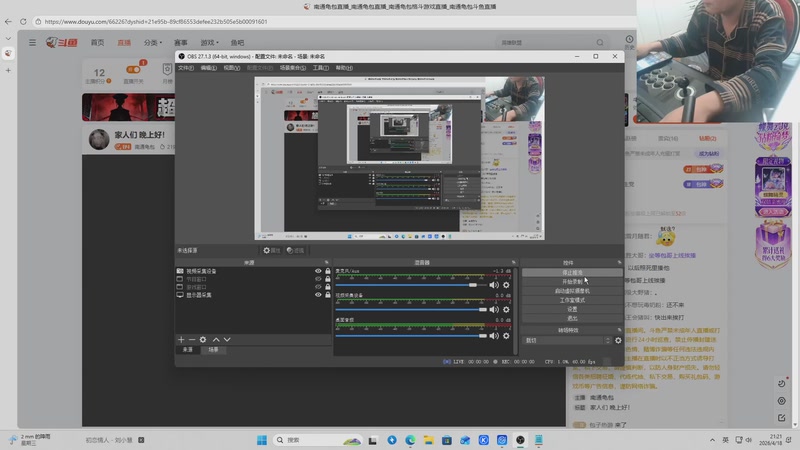Toggle lock on third source row
The width and height of the screenshot is (800, 450).
coord(328,287)
